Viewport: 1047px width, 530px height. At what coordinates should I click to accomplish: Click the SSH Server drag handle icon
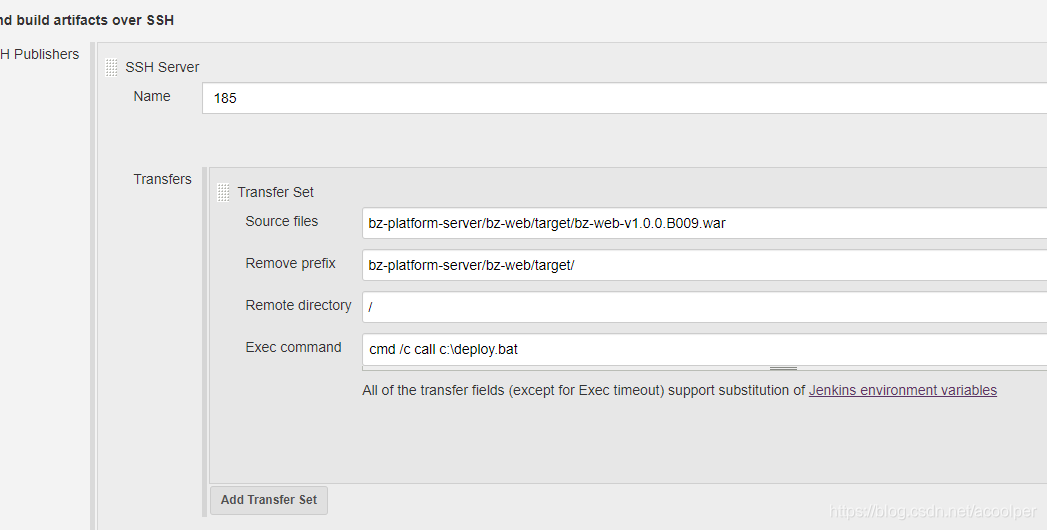pos(112,67)
